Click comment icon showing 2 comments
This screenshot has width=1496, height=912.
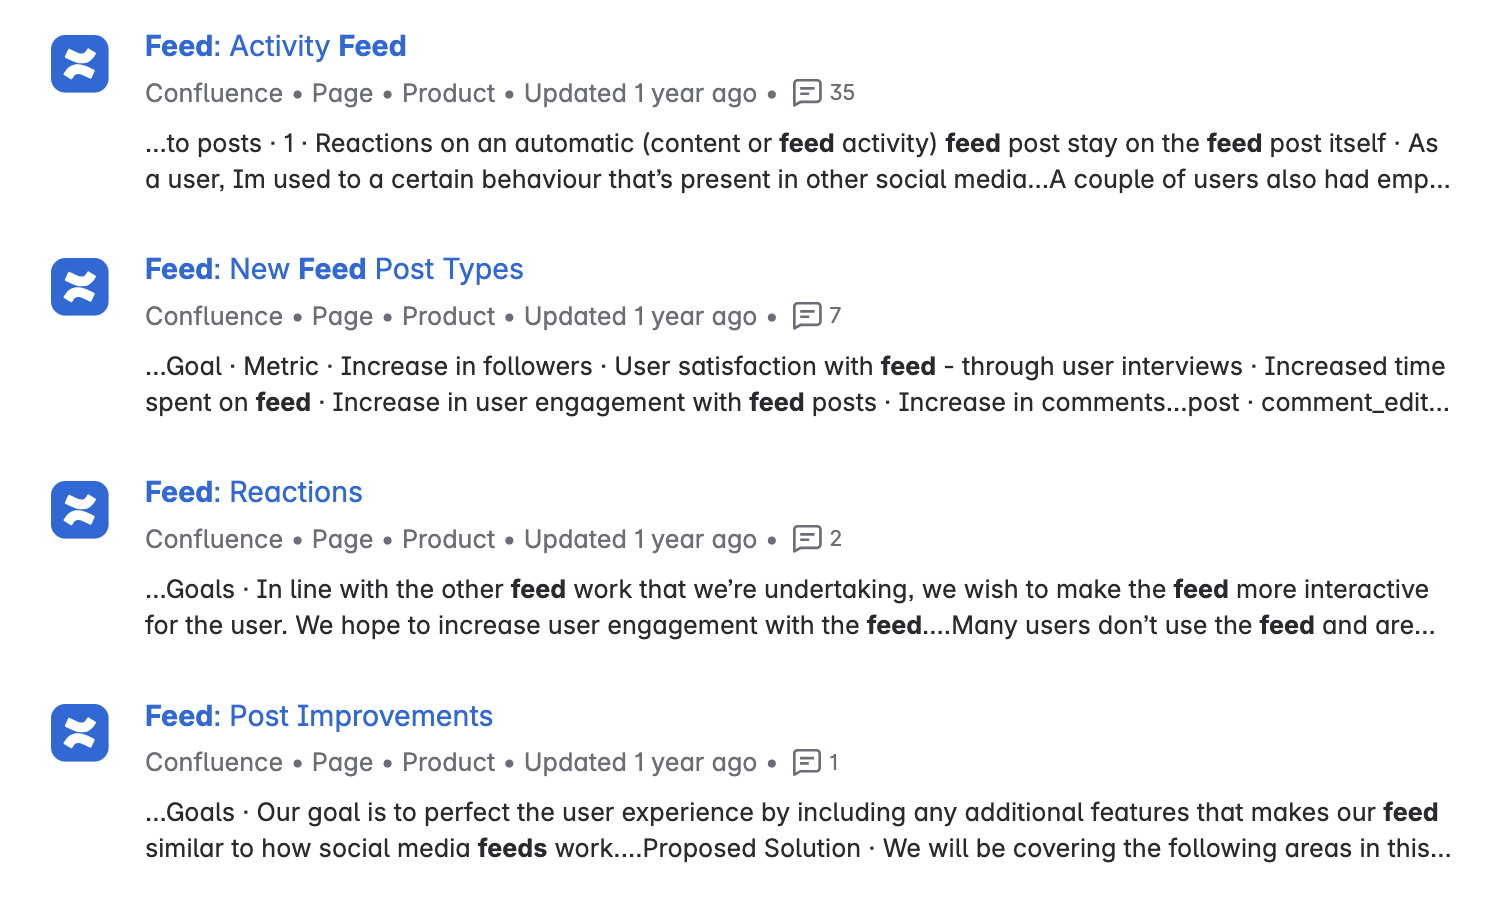click(x=807, y=539)
